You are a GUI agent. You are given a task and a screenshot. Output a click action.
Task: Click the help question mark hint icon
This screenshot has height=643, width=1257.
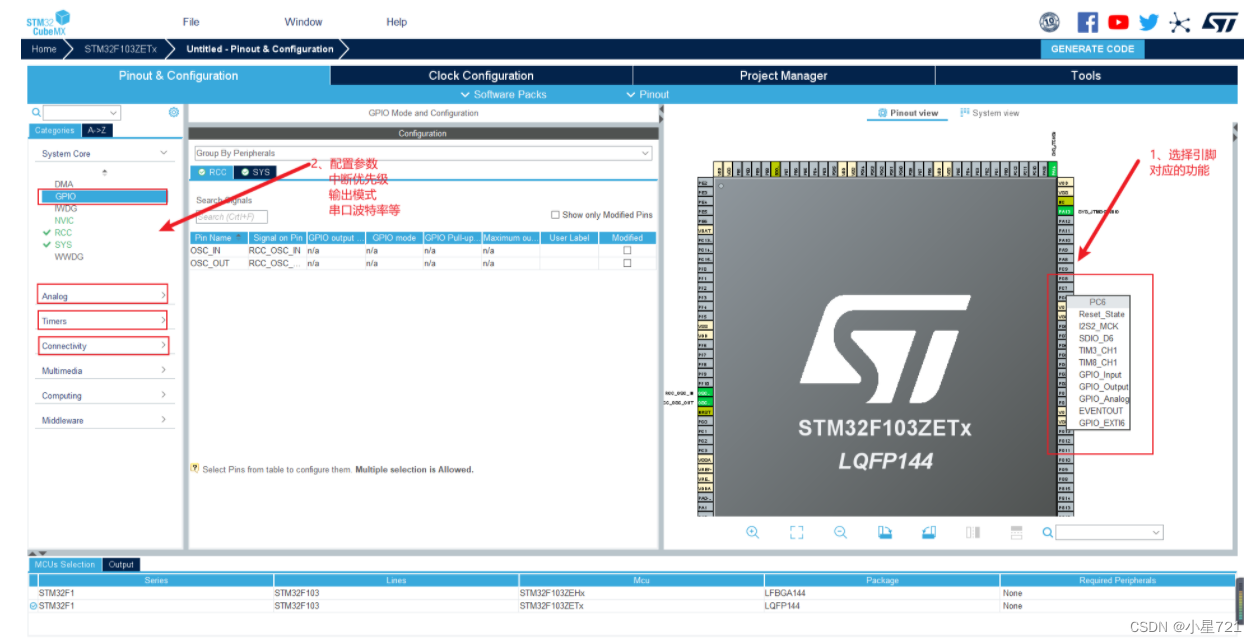(x=194, y=468)
